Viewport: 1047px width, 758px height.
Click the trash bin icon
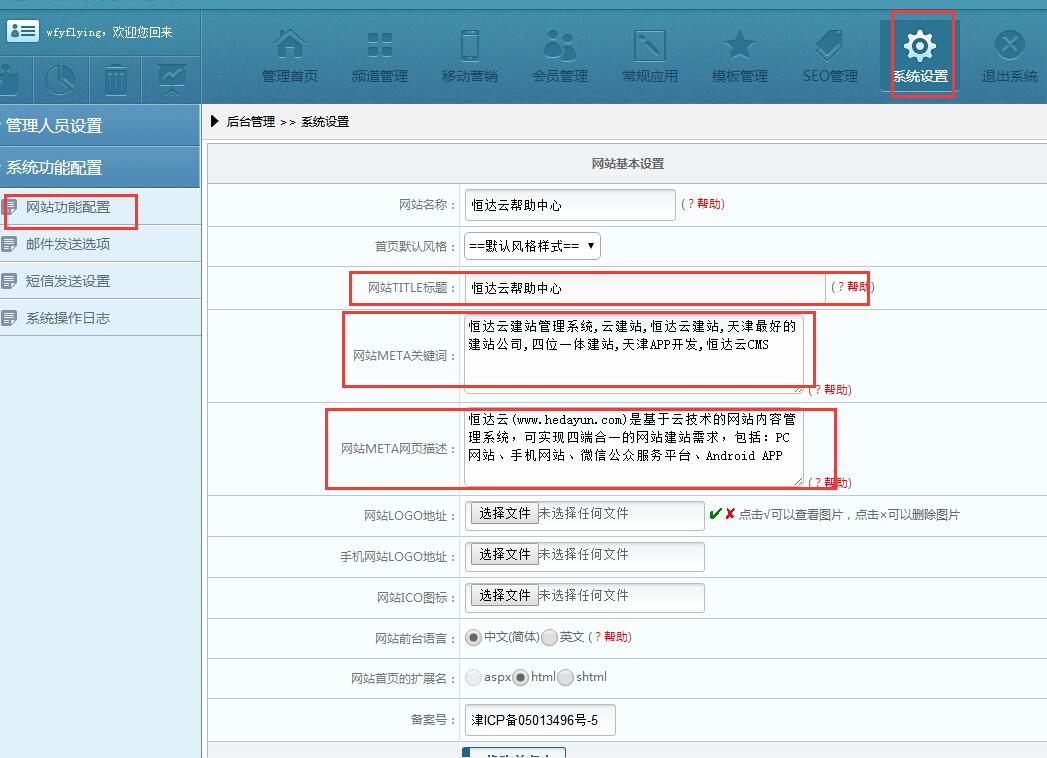pos(116,79)
